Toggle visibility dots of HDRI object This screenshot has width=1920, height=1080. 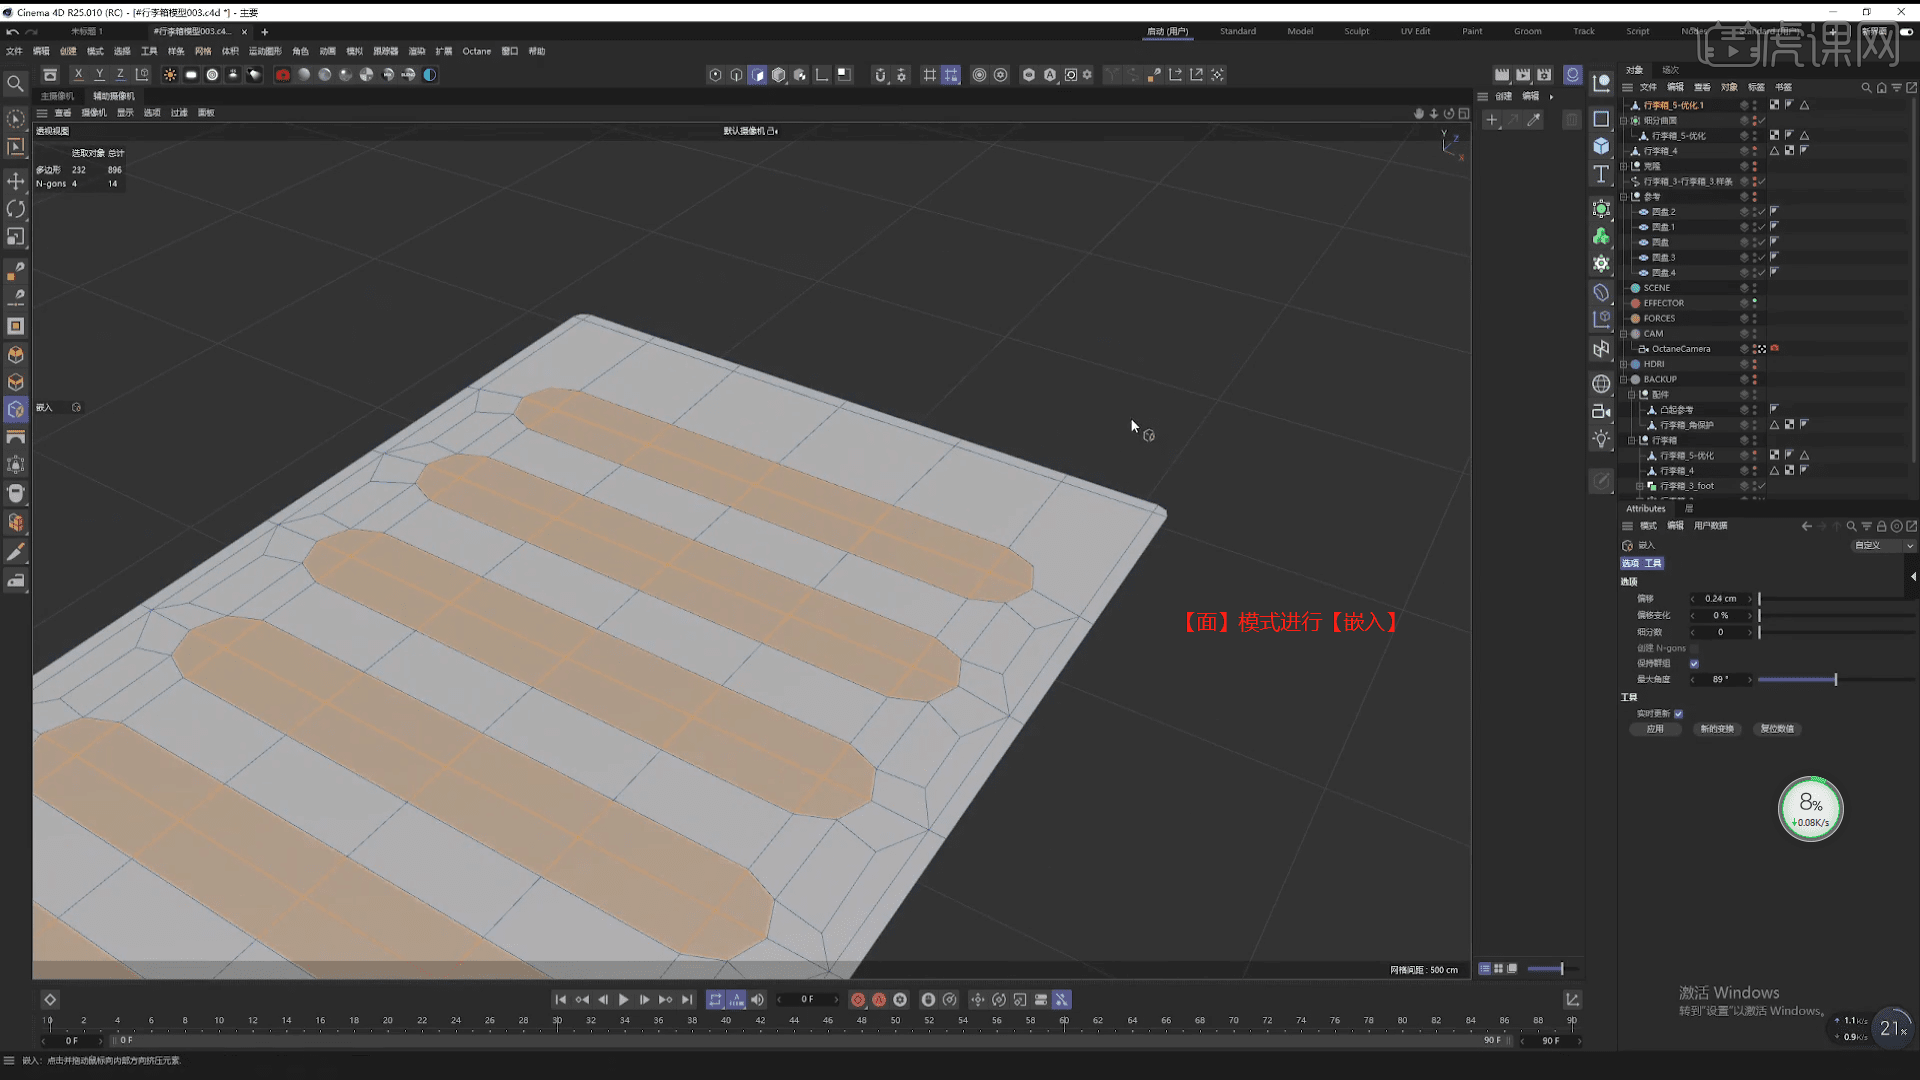[x=1754, y=364]
